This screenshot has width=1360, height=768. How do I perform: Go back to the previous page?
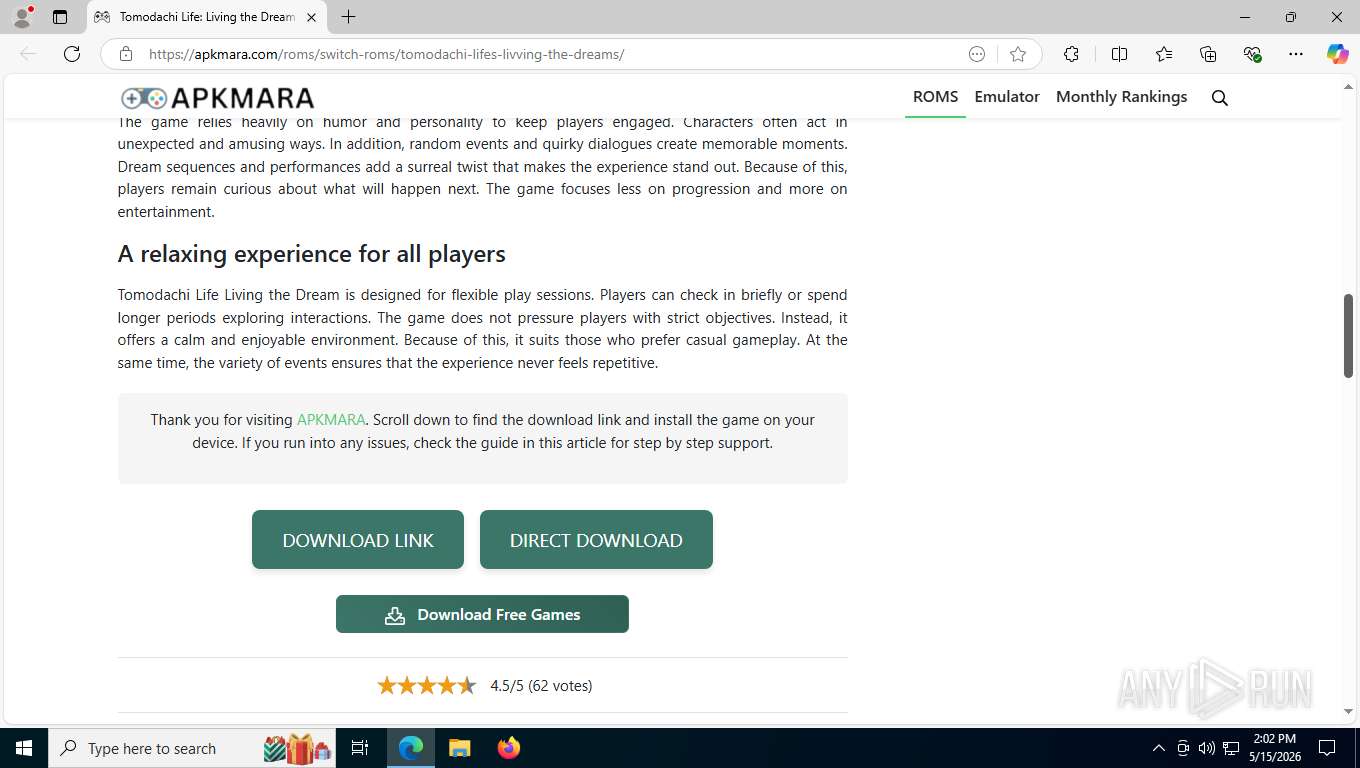click(x=28, y=54)
